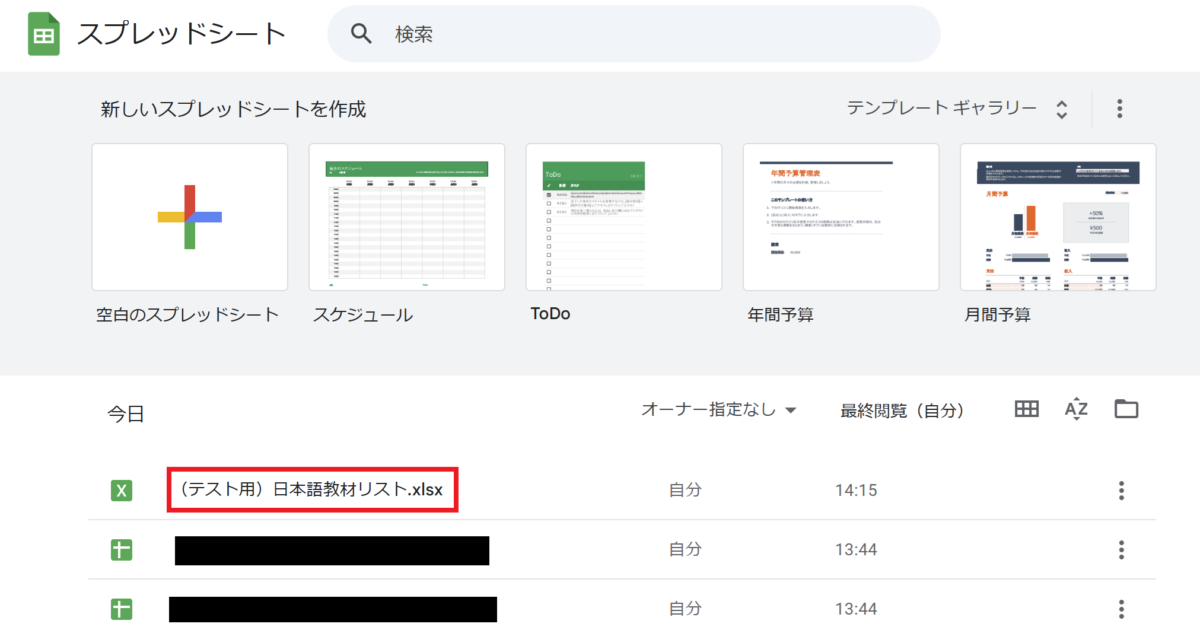Open the 年間予算 template
The image size is (1200, 630).
point(840,217)
